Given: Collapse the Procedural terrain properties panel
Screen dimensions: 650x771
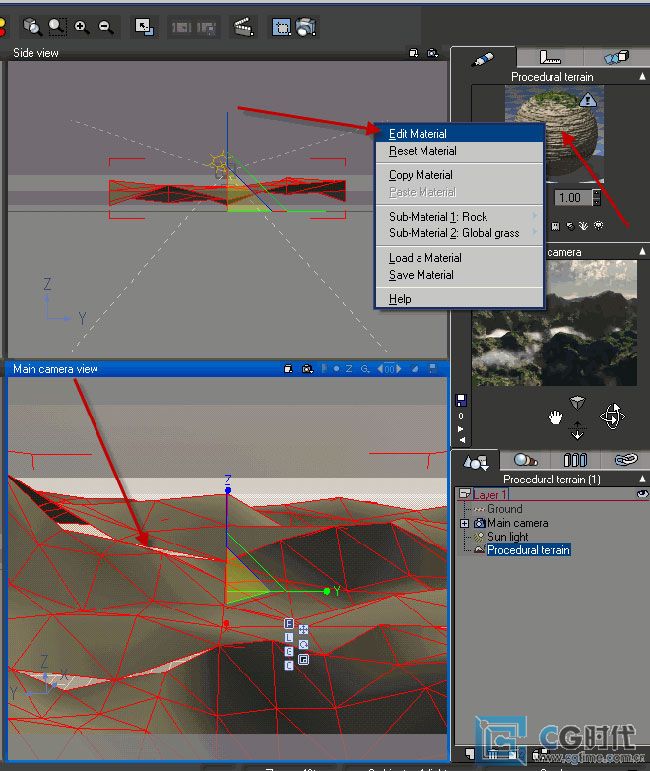Looking at the screenshot, I should (642, 77).
